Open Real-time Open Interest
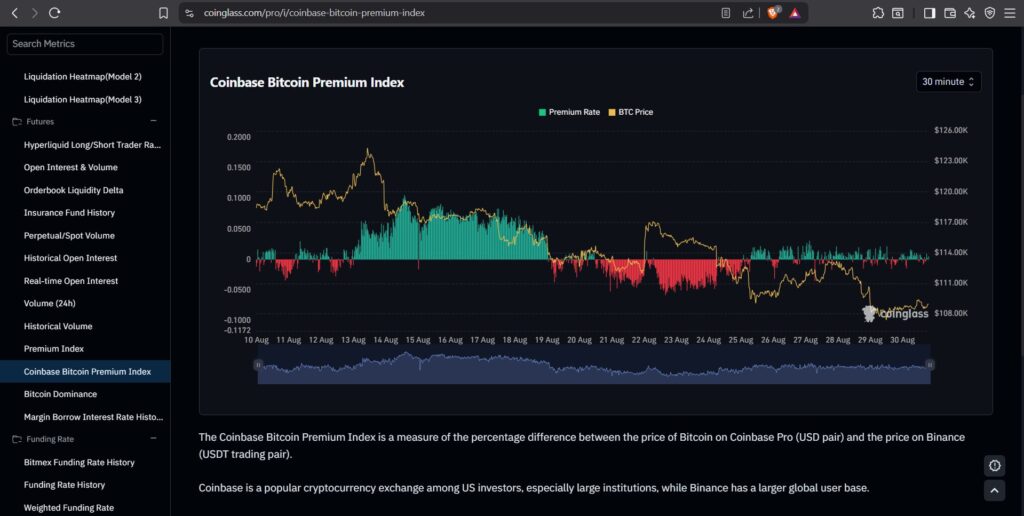The image size is (1024, 516). tap(71, 281)
